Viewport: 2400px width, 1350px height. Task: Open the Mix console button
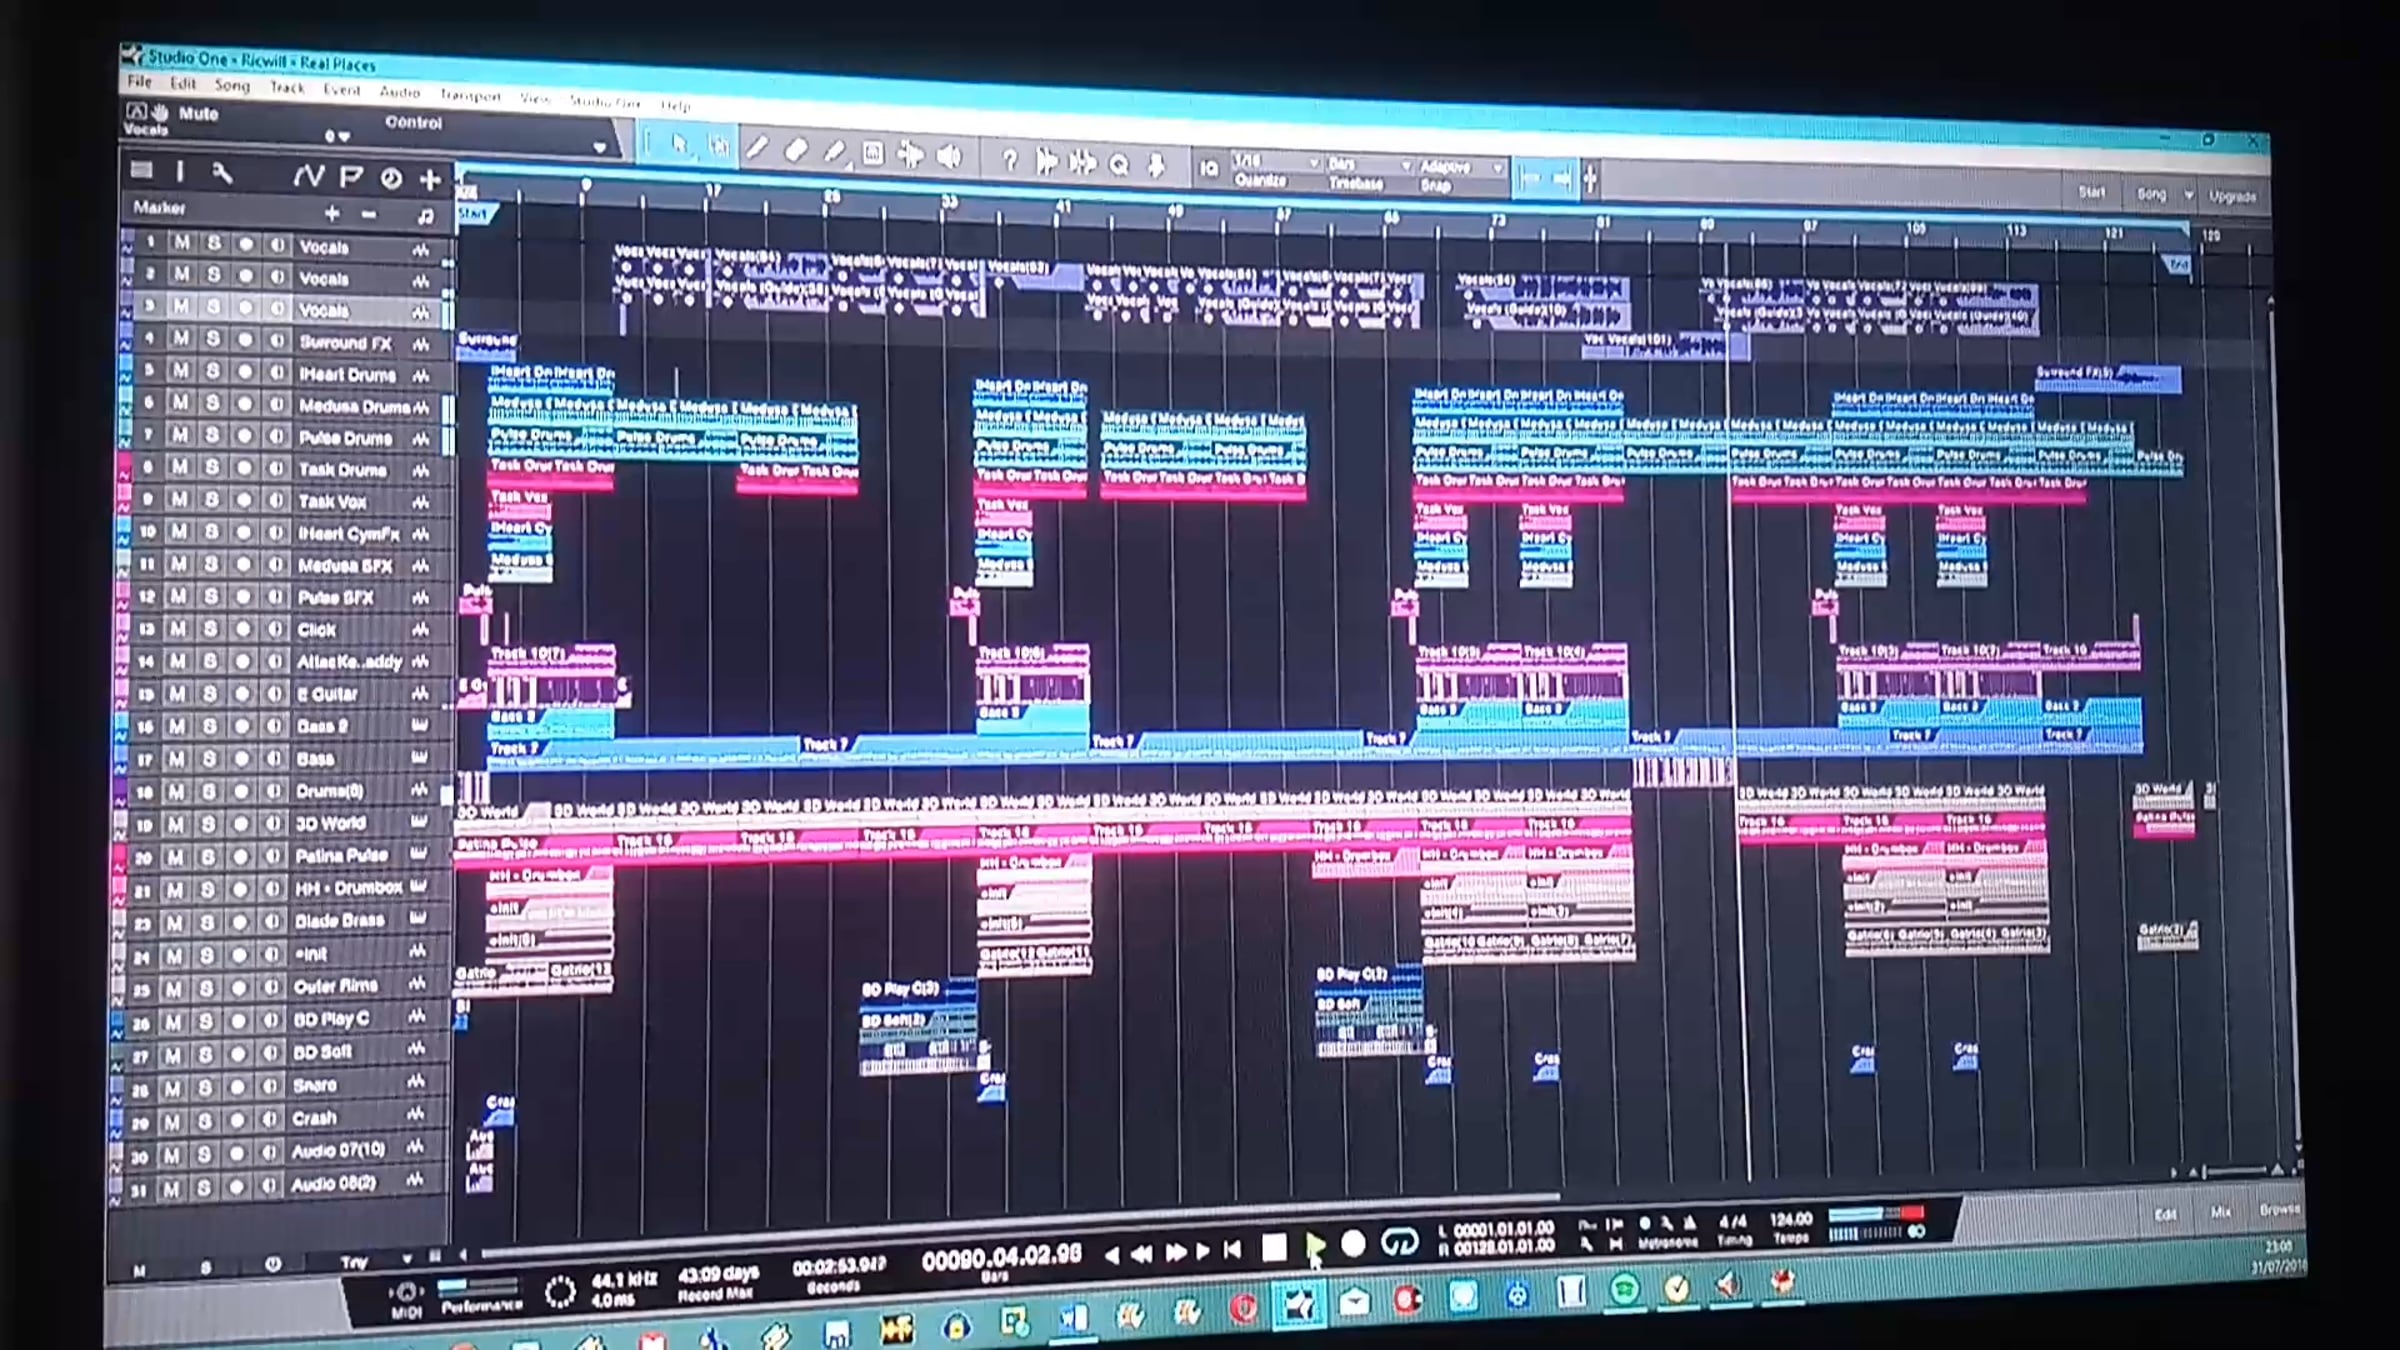(x=2220, y=1211)
